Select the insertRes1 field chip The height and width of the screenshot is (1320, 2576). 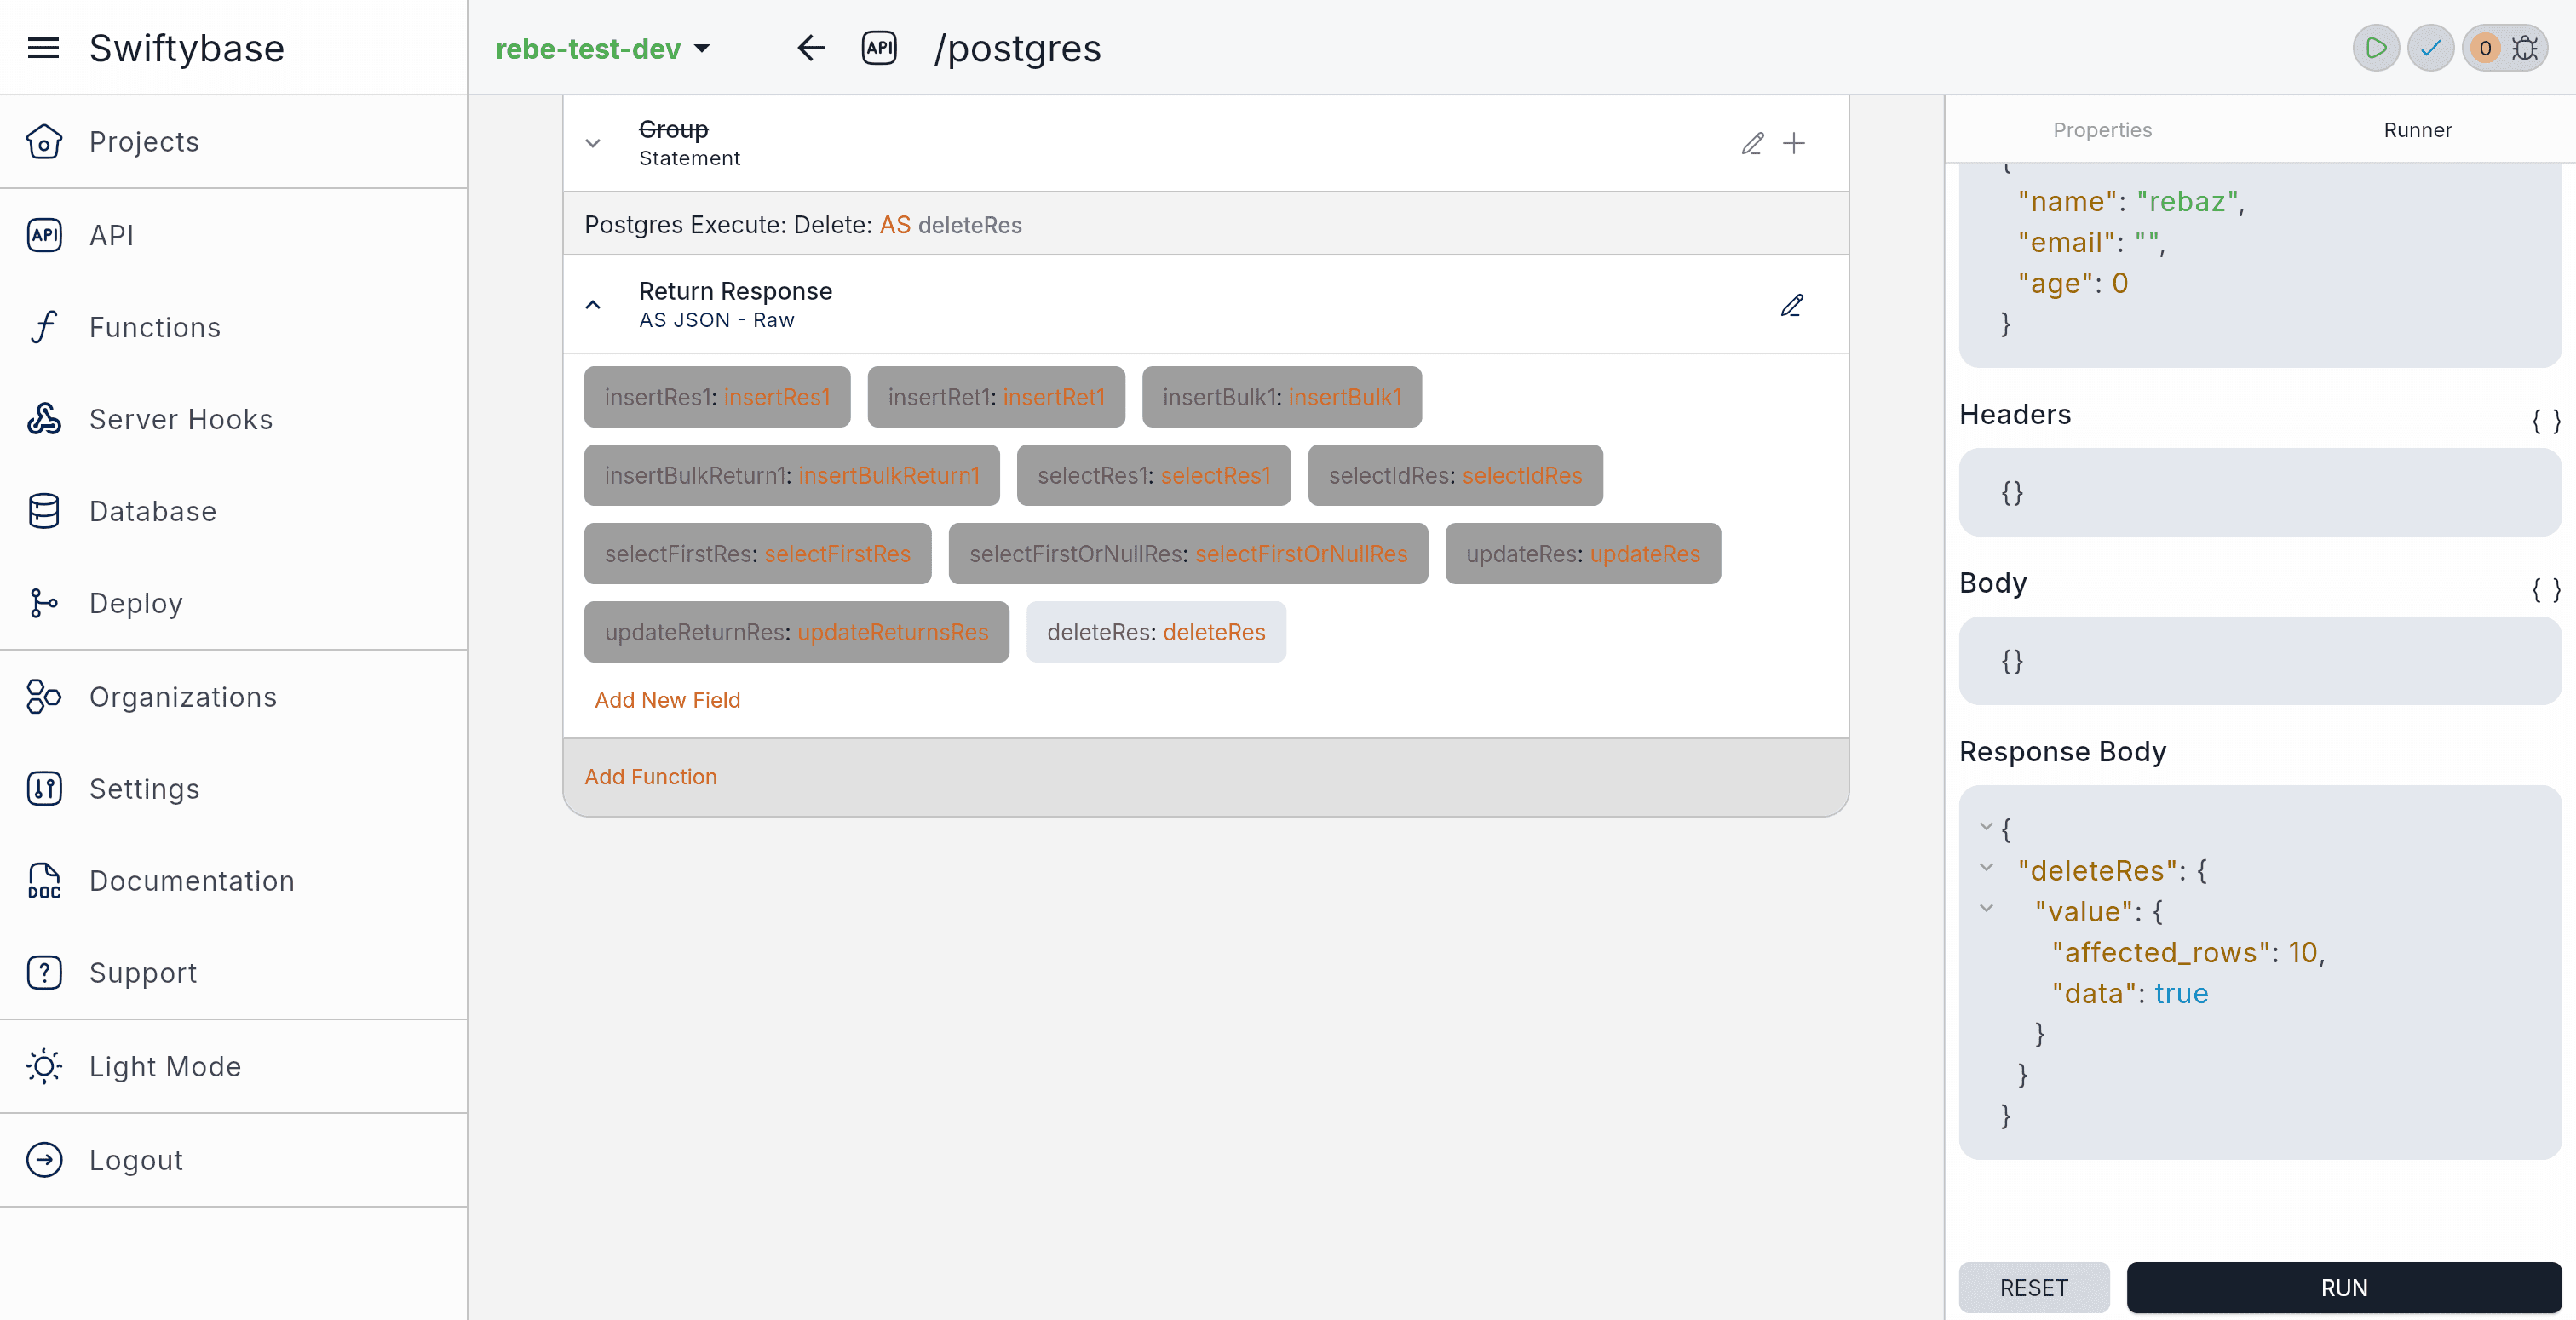point(717,397)
